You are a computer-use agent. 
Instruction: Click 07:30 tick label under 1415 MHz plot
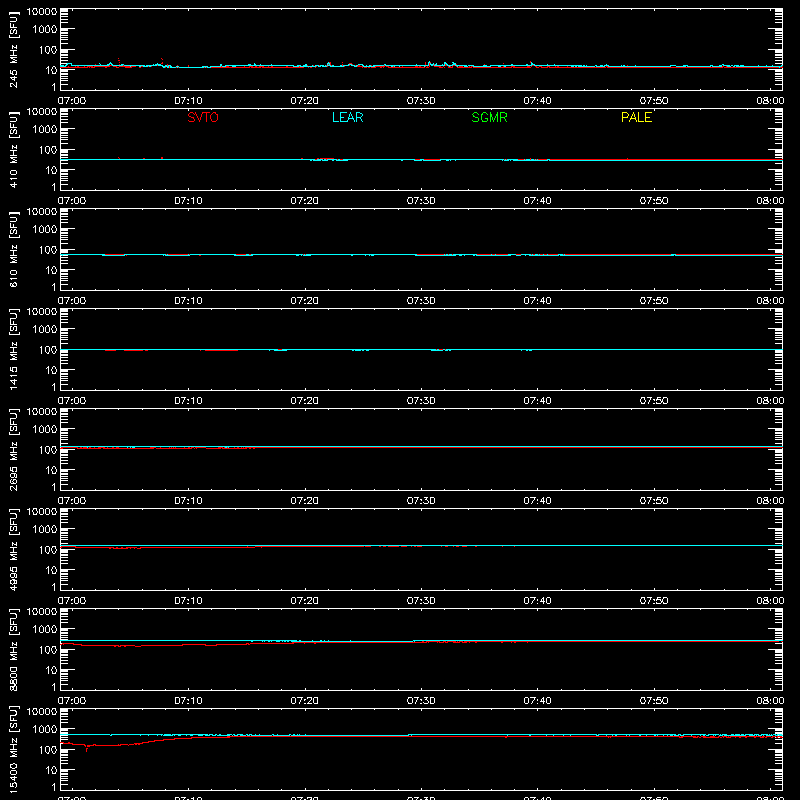pos(421,401)
